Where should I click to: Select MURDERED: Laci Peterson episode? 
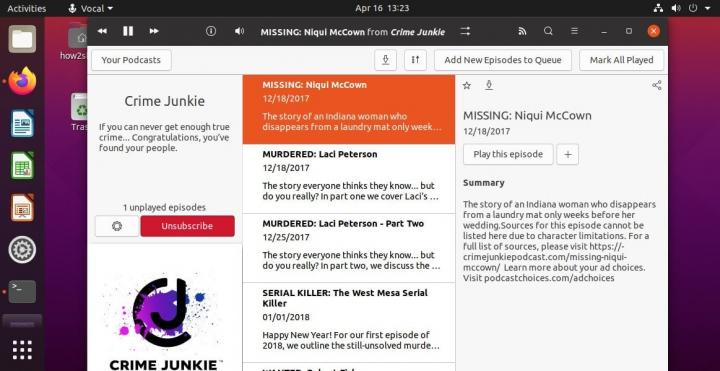tap(349, 179)
